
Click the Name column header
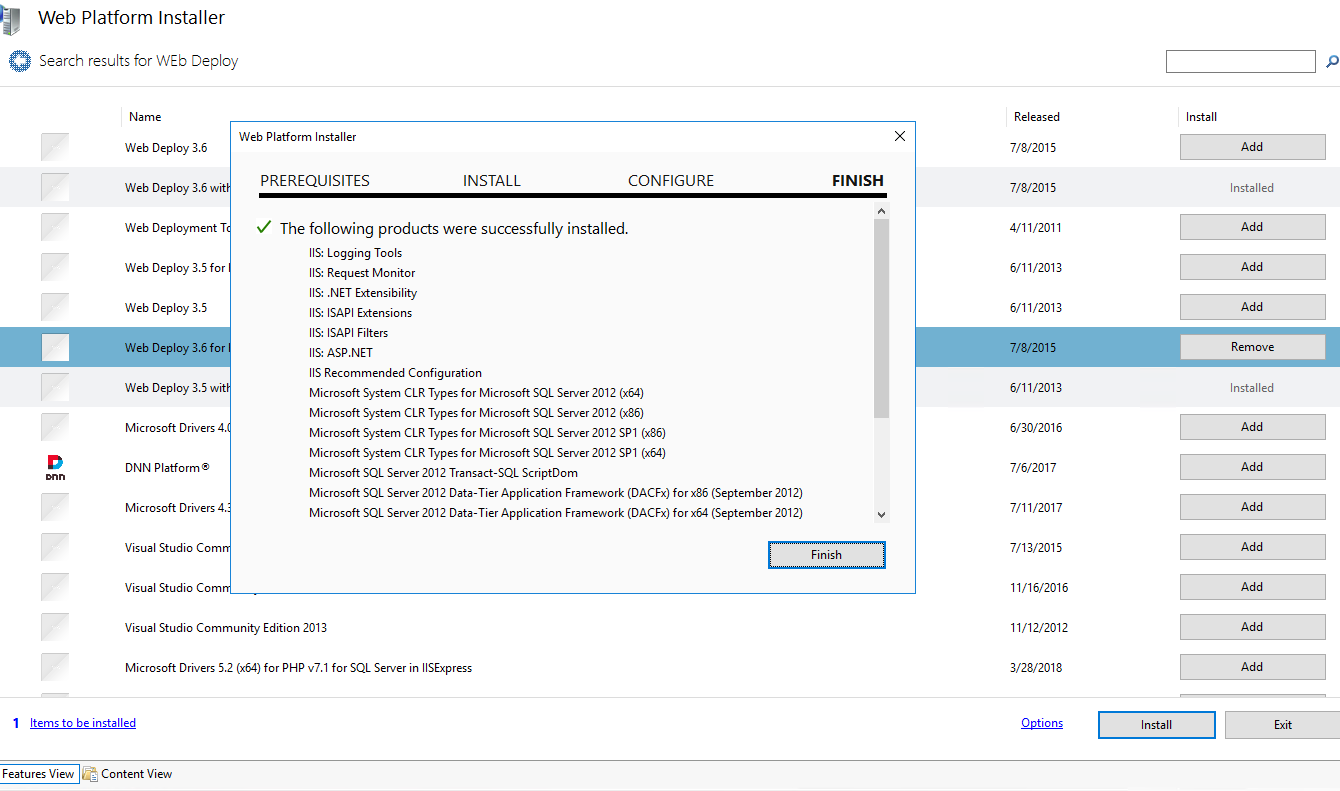(x=145, y=117)
